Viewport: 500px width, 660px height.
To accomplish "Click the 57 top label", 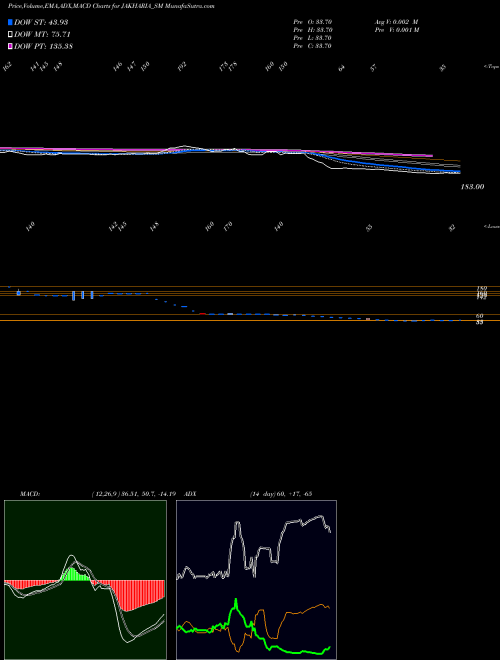I will tap(373, 67).
